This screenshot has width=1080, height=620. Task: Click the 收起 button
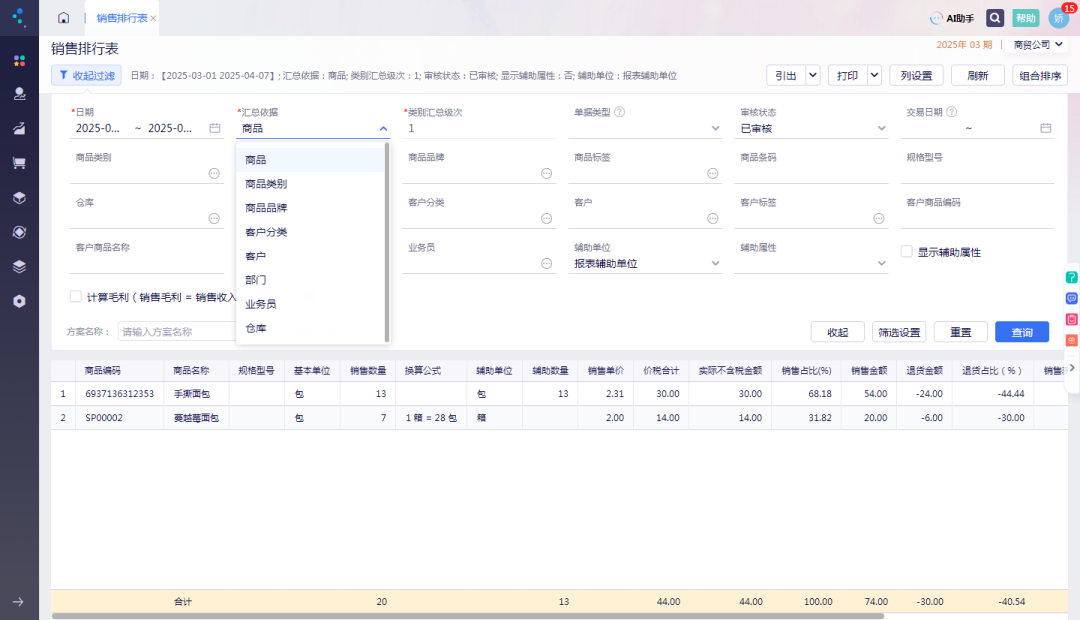[x=838, y=332]
